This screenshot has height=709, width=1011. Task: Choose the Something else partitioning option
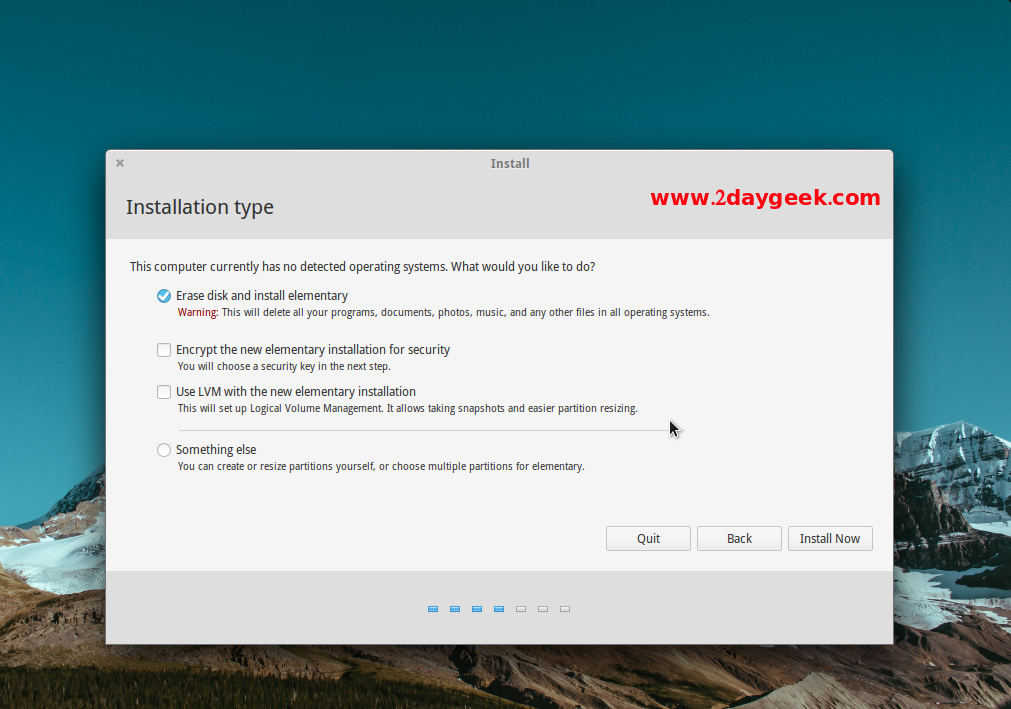tap(164, 450)
